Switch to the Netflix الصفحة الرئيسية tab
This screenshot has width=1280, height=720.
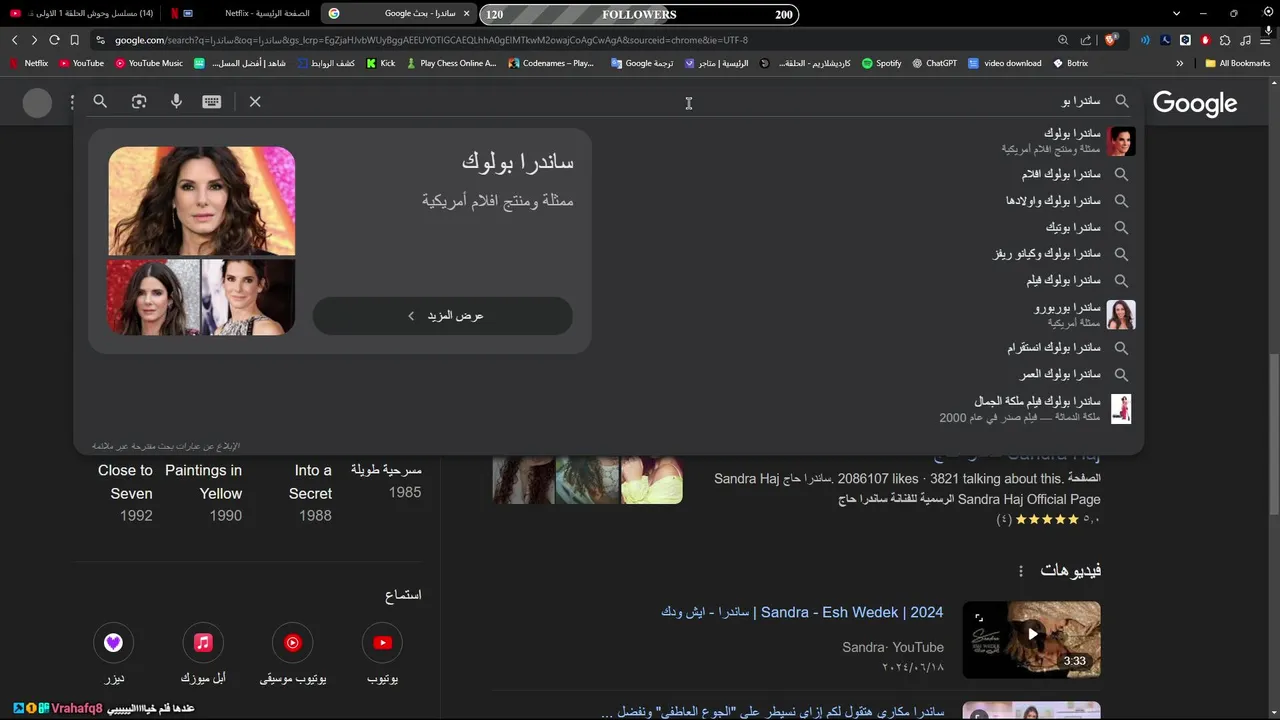(240, 13)
